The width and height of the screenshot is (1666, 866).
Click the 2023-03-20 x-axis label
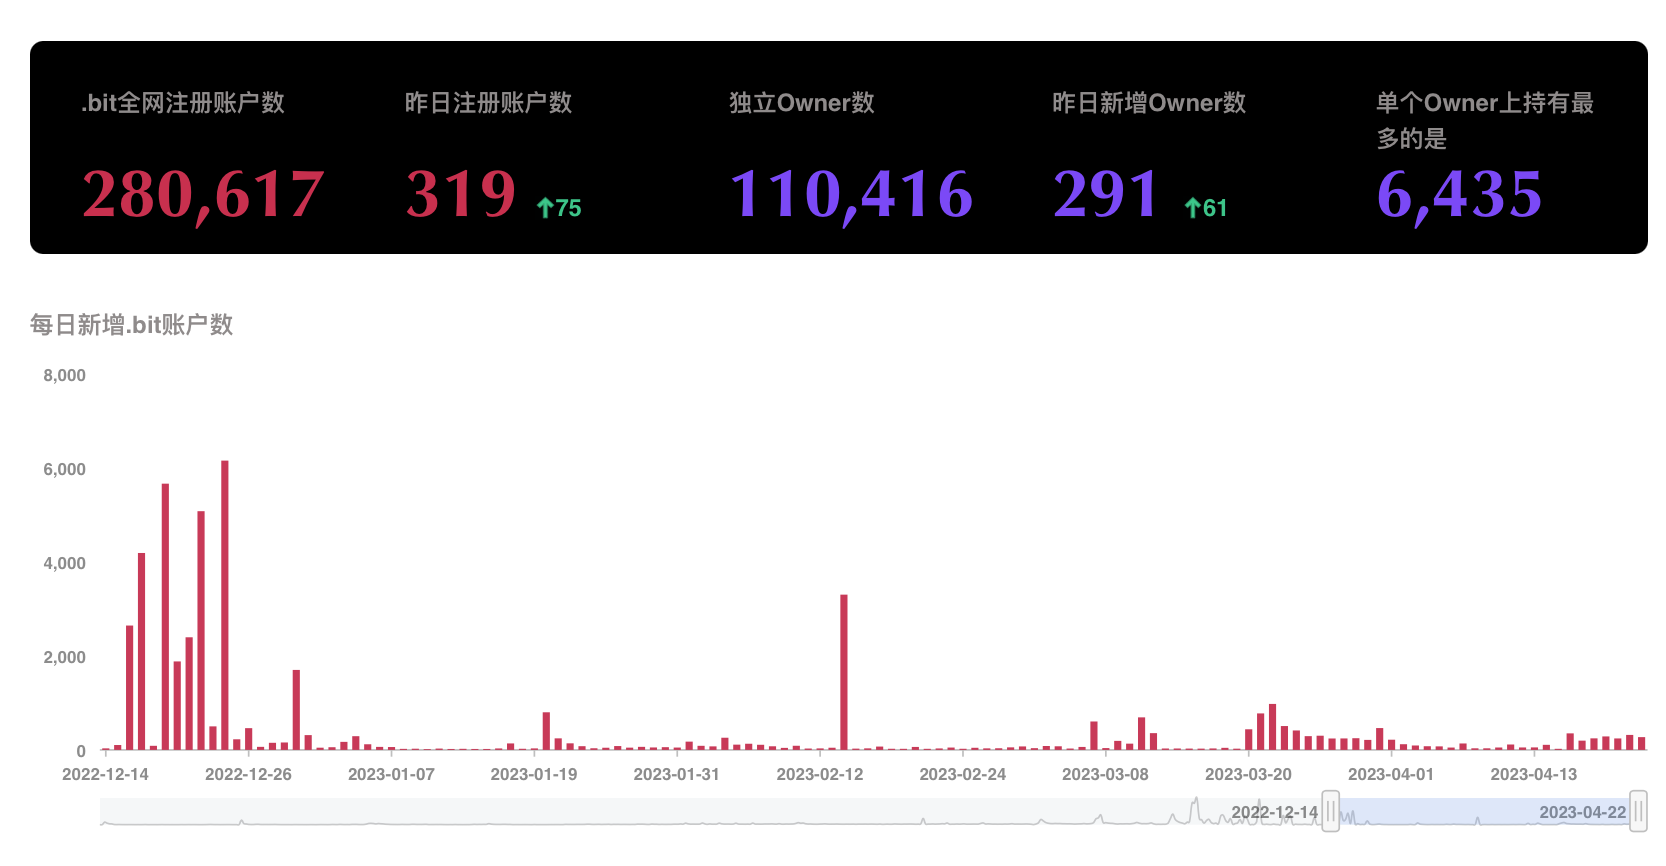pyautogui.click(x=1248, y=774)
